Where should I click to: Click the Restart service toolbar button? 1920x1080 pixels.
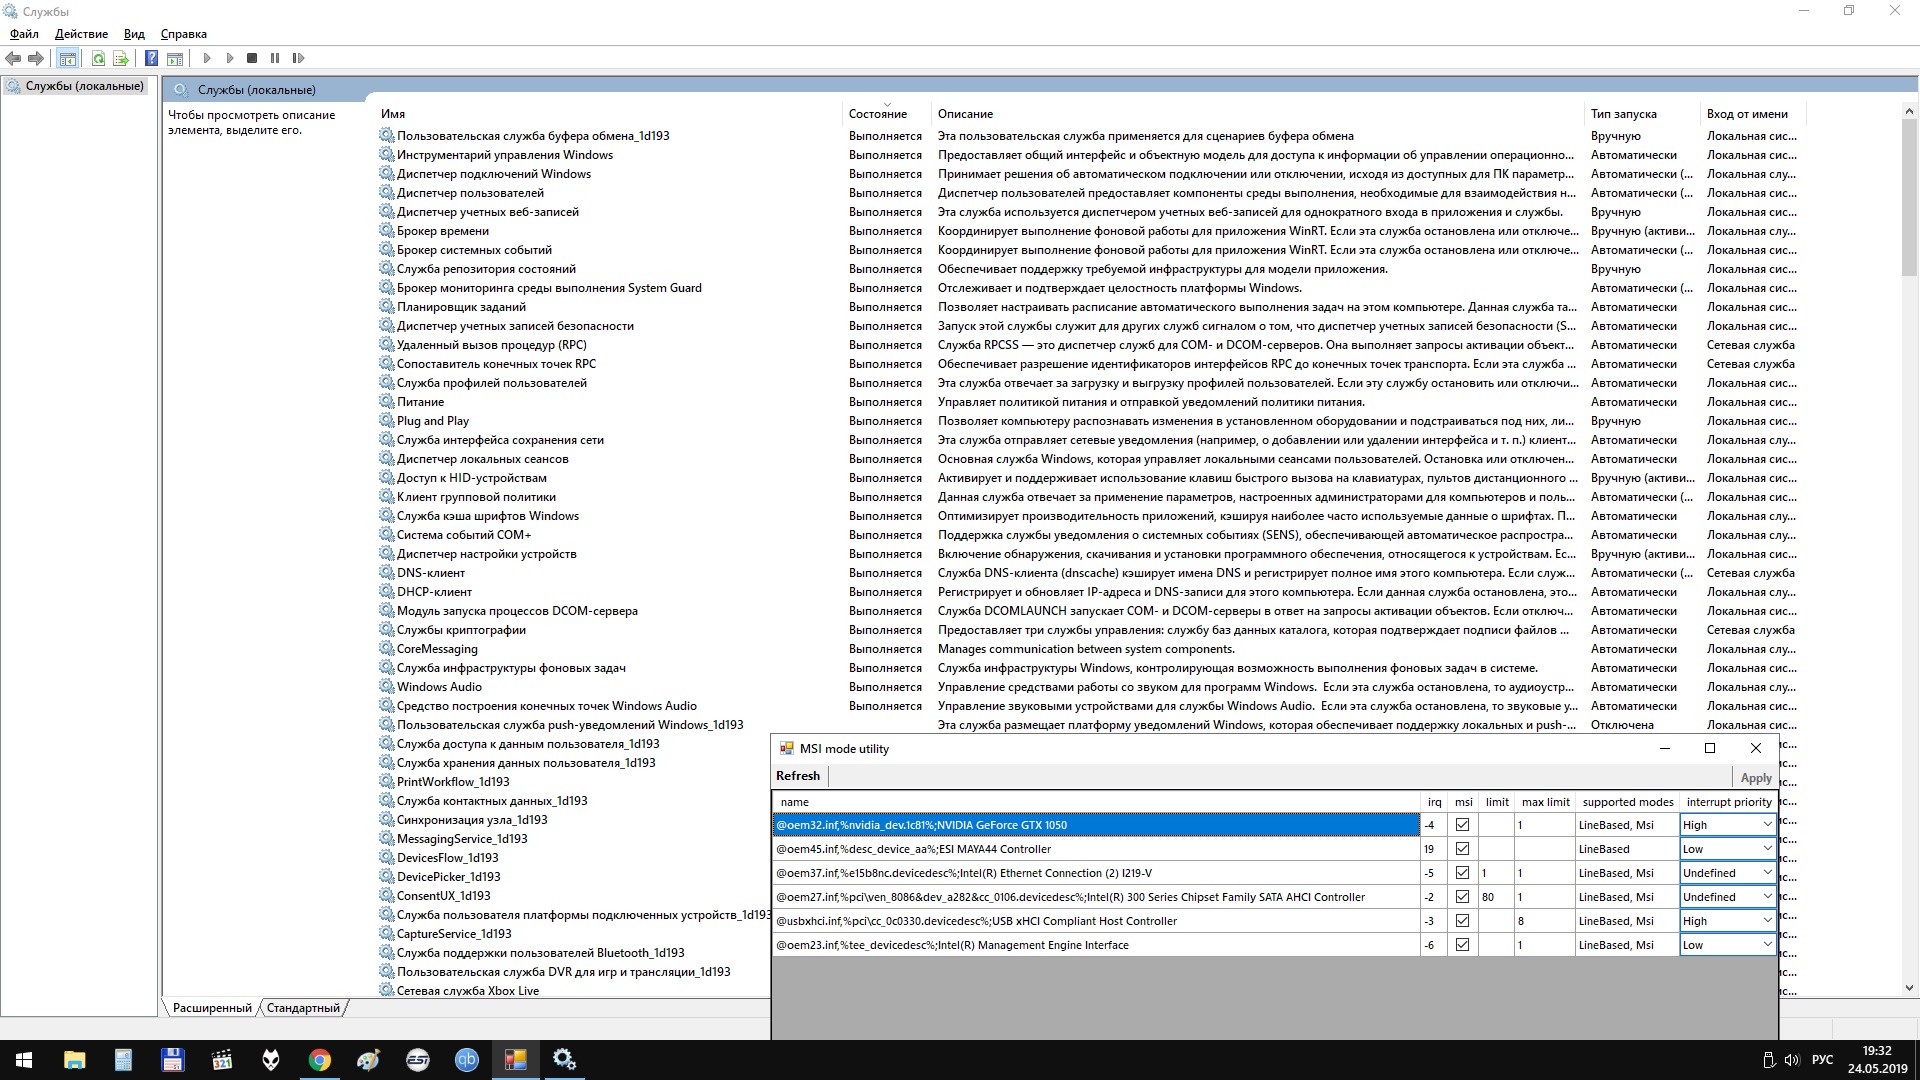point(298,59)
